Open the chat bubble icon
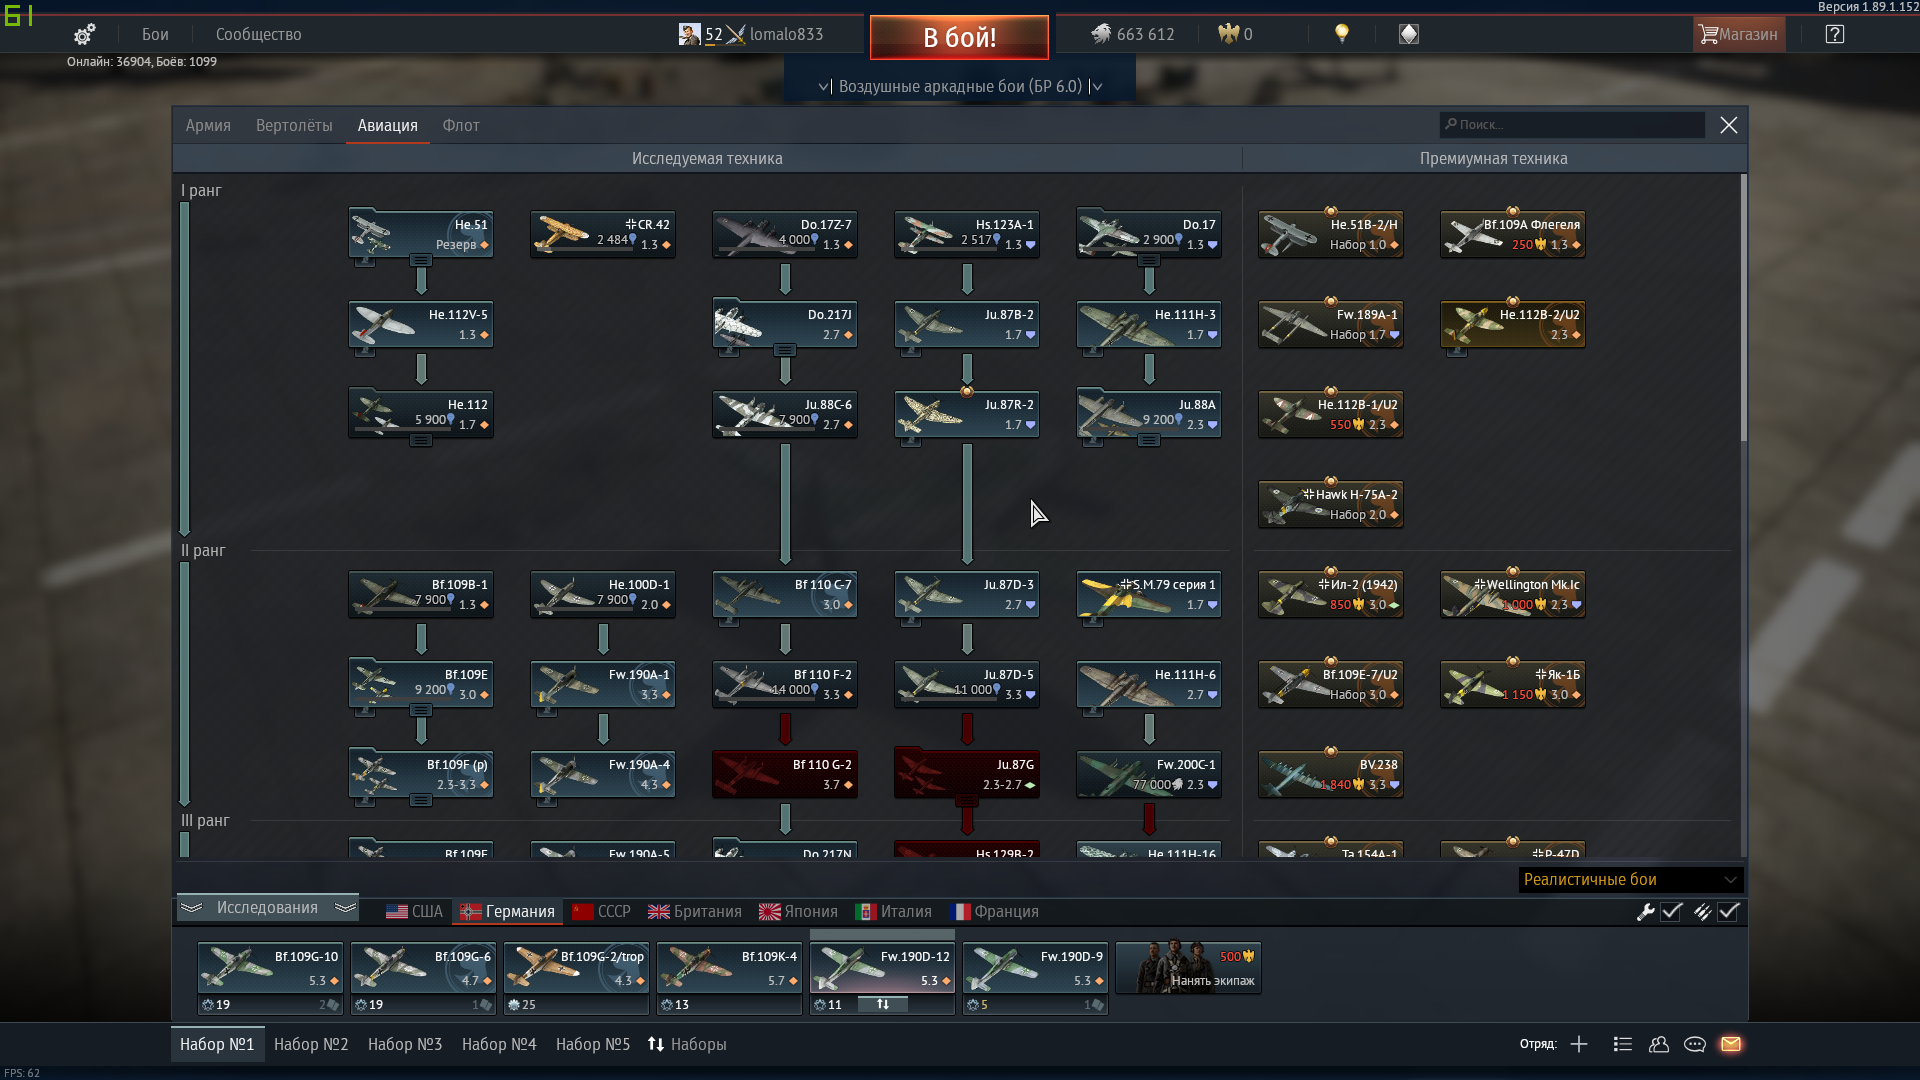Screen dimensions: 1920x1080 1695,1044
